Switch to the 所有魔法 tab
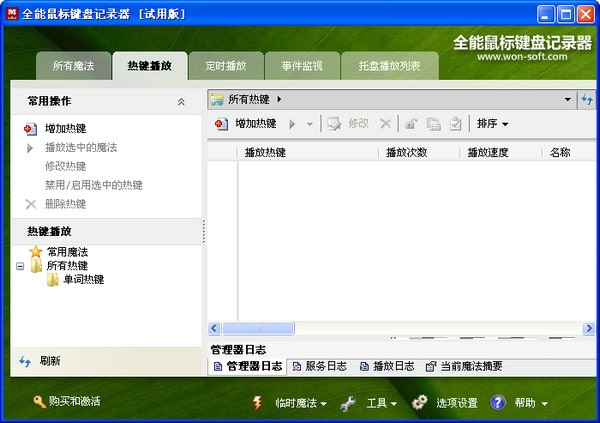The image size is (600, 423). click(73, 66)
